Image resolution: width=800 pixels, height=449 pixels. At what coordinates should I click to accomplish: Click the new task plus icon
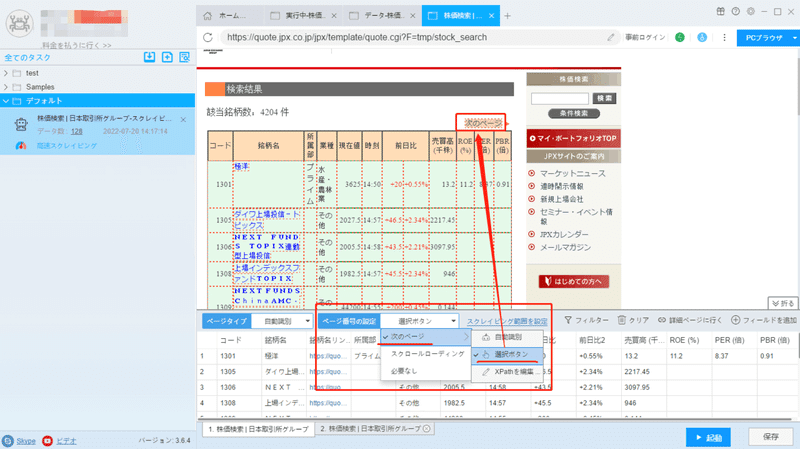click(167, 57)
